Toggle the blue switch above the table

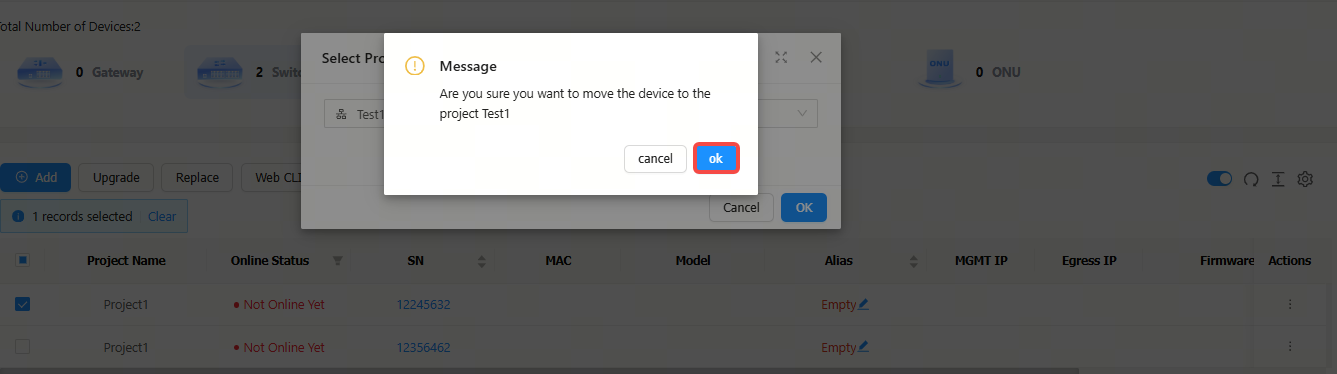point(1219,179)
